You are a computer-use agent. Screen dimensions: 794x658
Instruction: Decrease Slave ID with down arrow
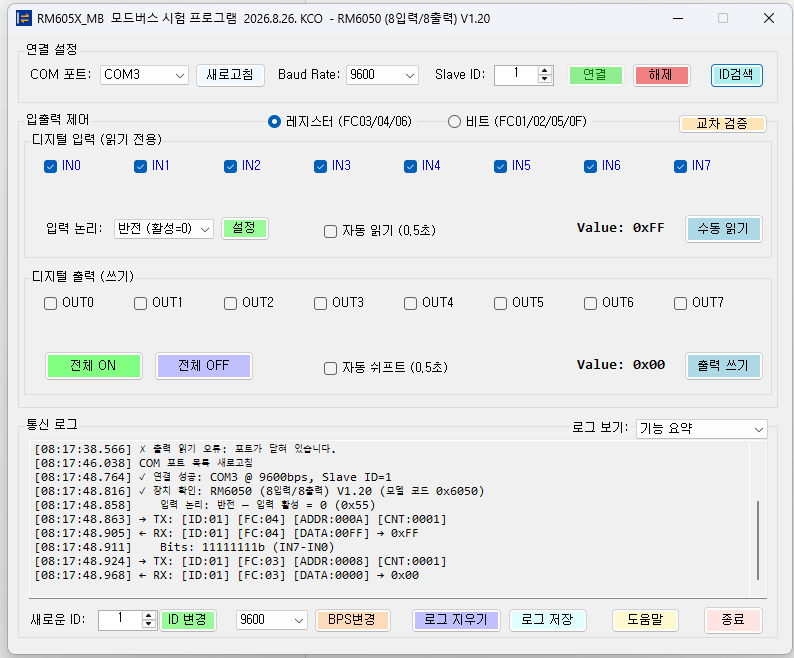click(x=545, y=79)
